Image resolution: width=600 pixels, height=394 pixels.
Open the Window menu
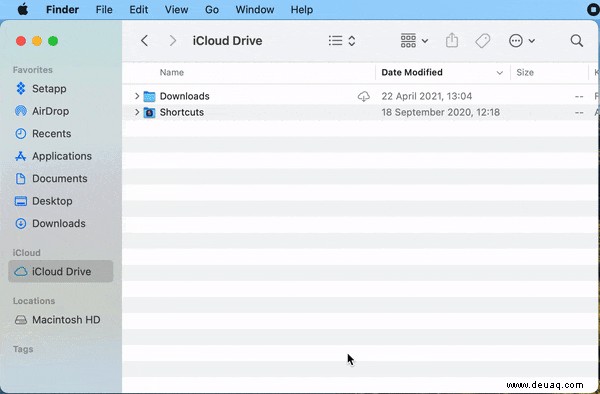click(x=255, y=10)
